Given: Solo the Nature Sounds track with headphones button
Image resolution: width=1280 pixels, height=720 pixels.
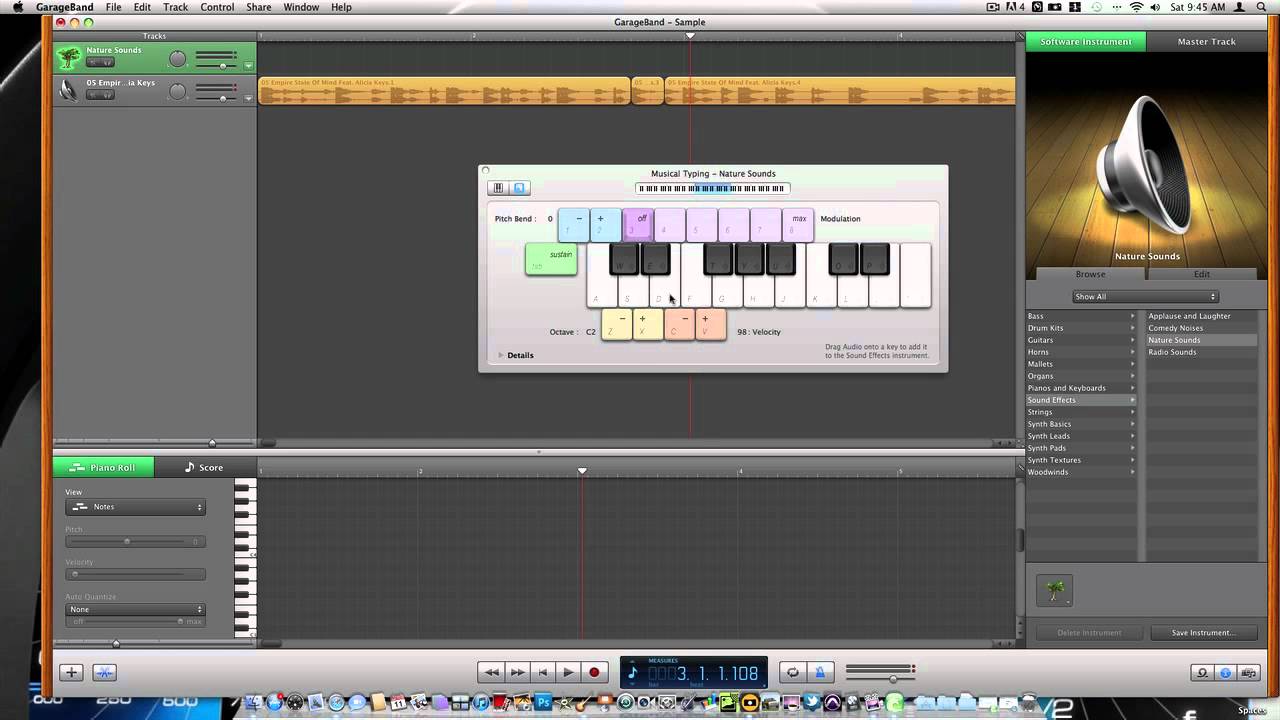Looking at the screenshot, I should click(107, 63).
